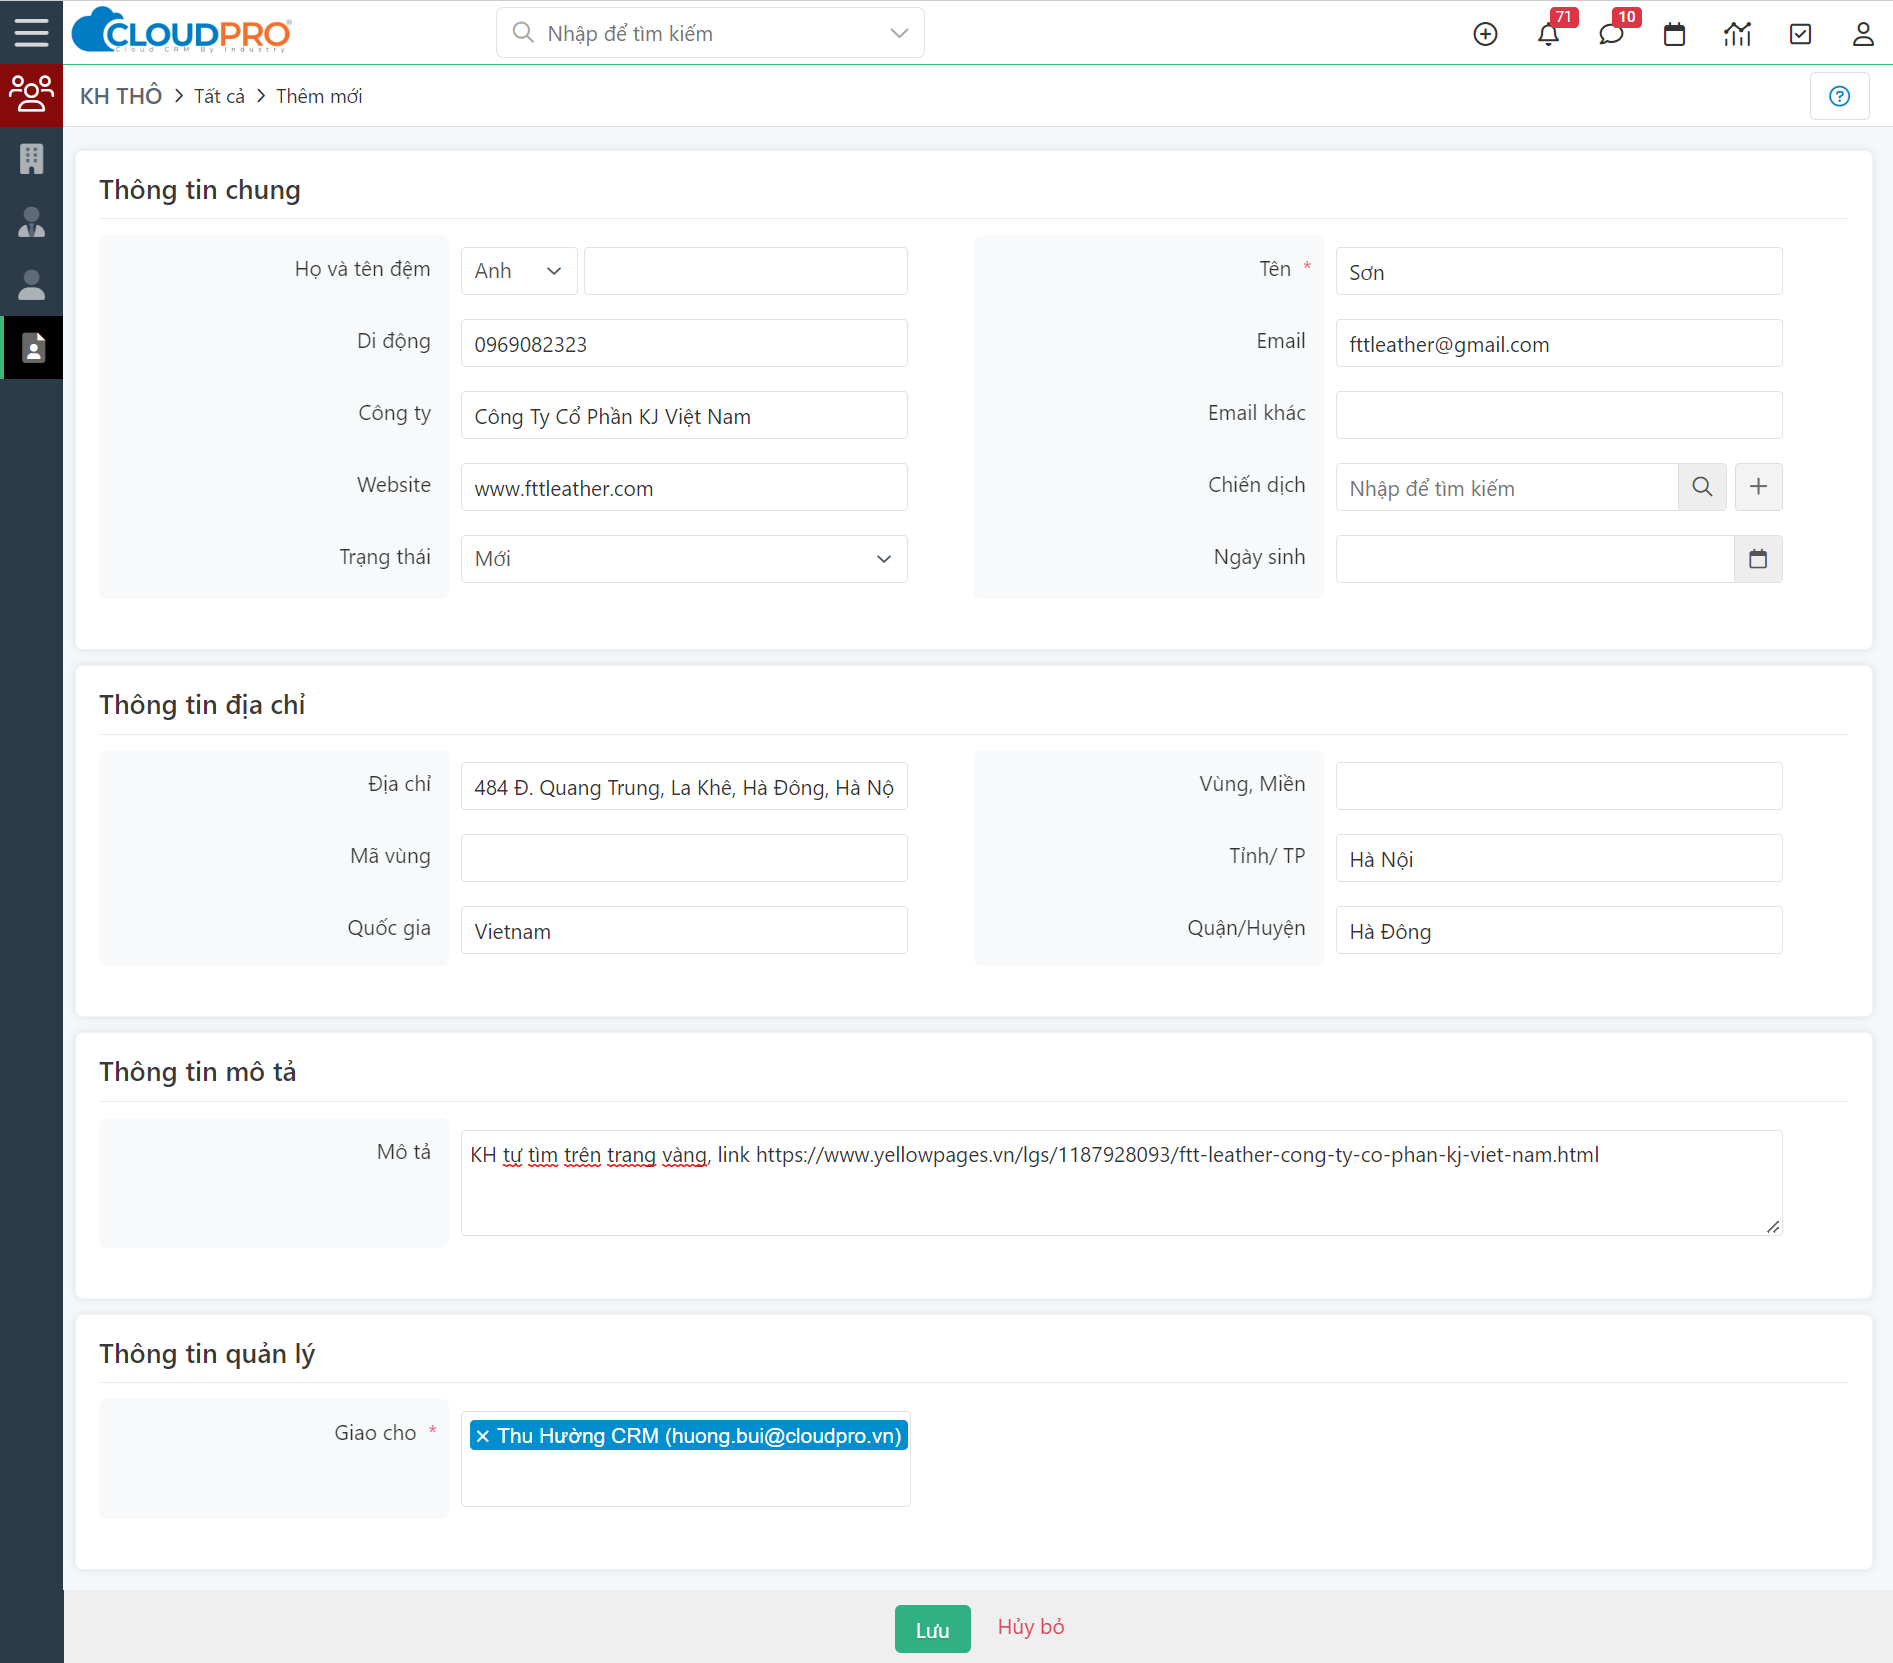This screenshot has width=1893, height=1663.
Task: Click the Địa chỉ address field
Action: [x=684, y=786]
